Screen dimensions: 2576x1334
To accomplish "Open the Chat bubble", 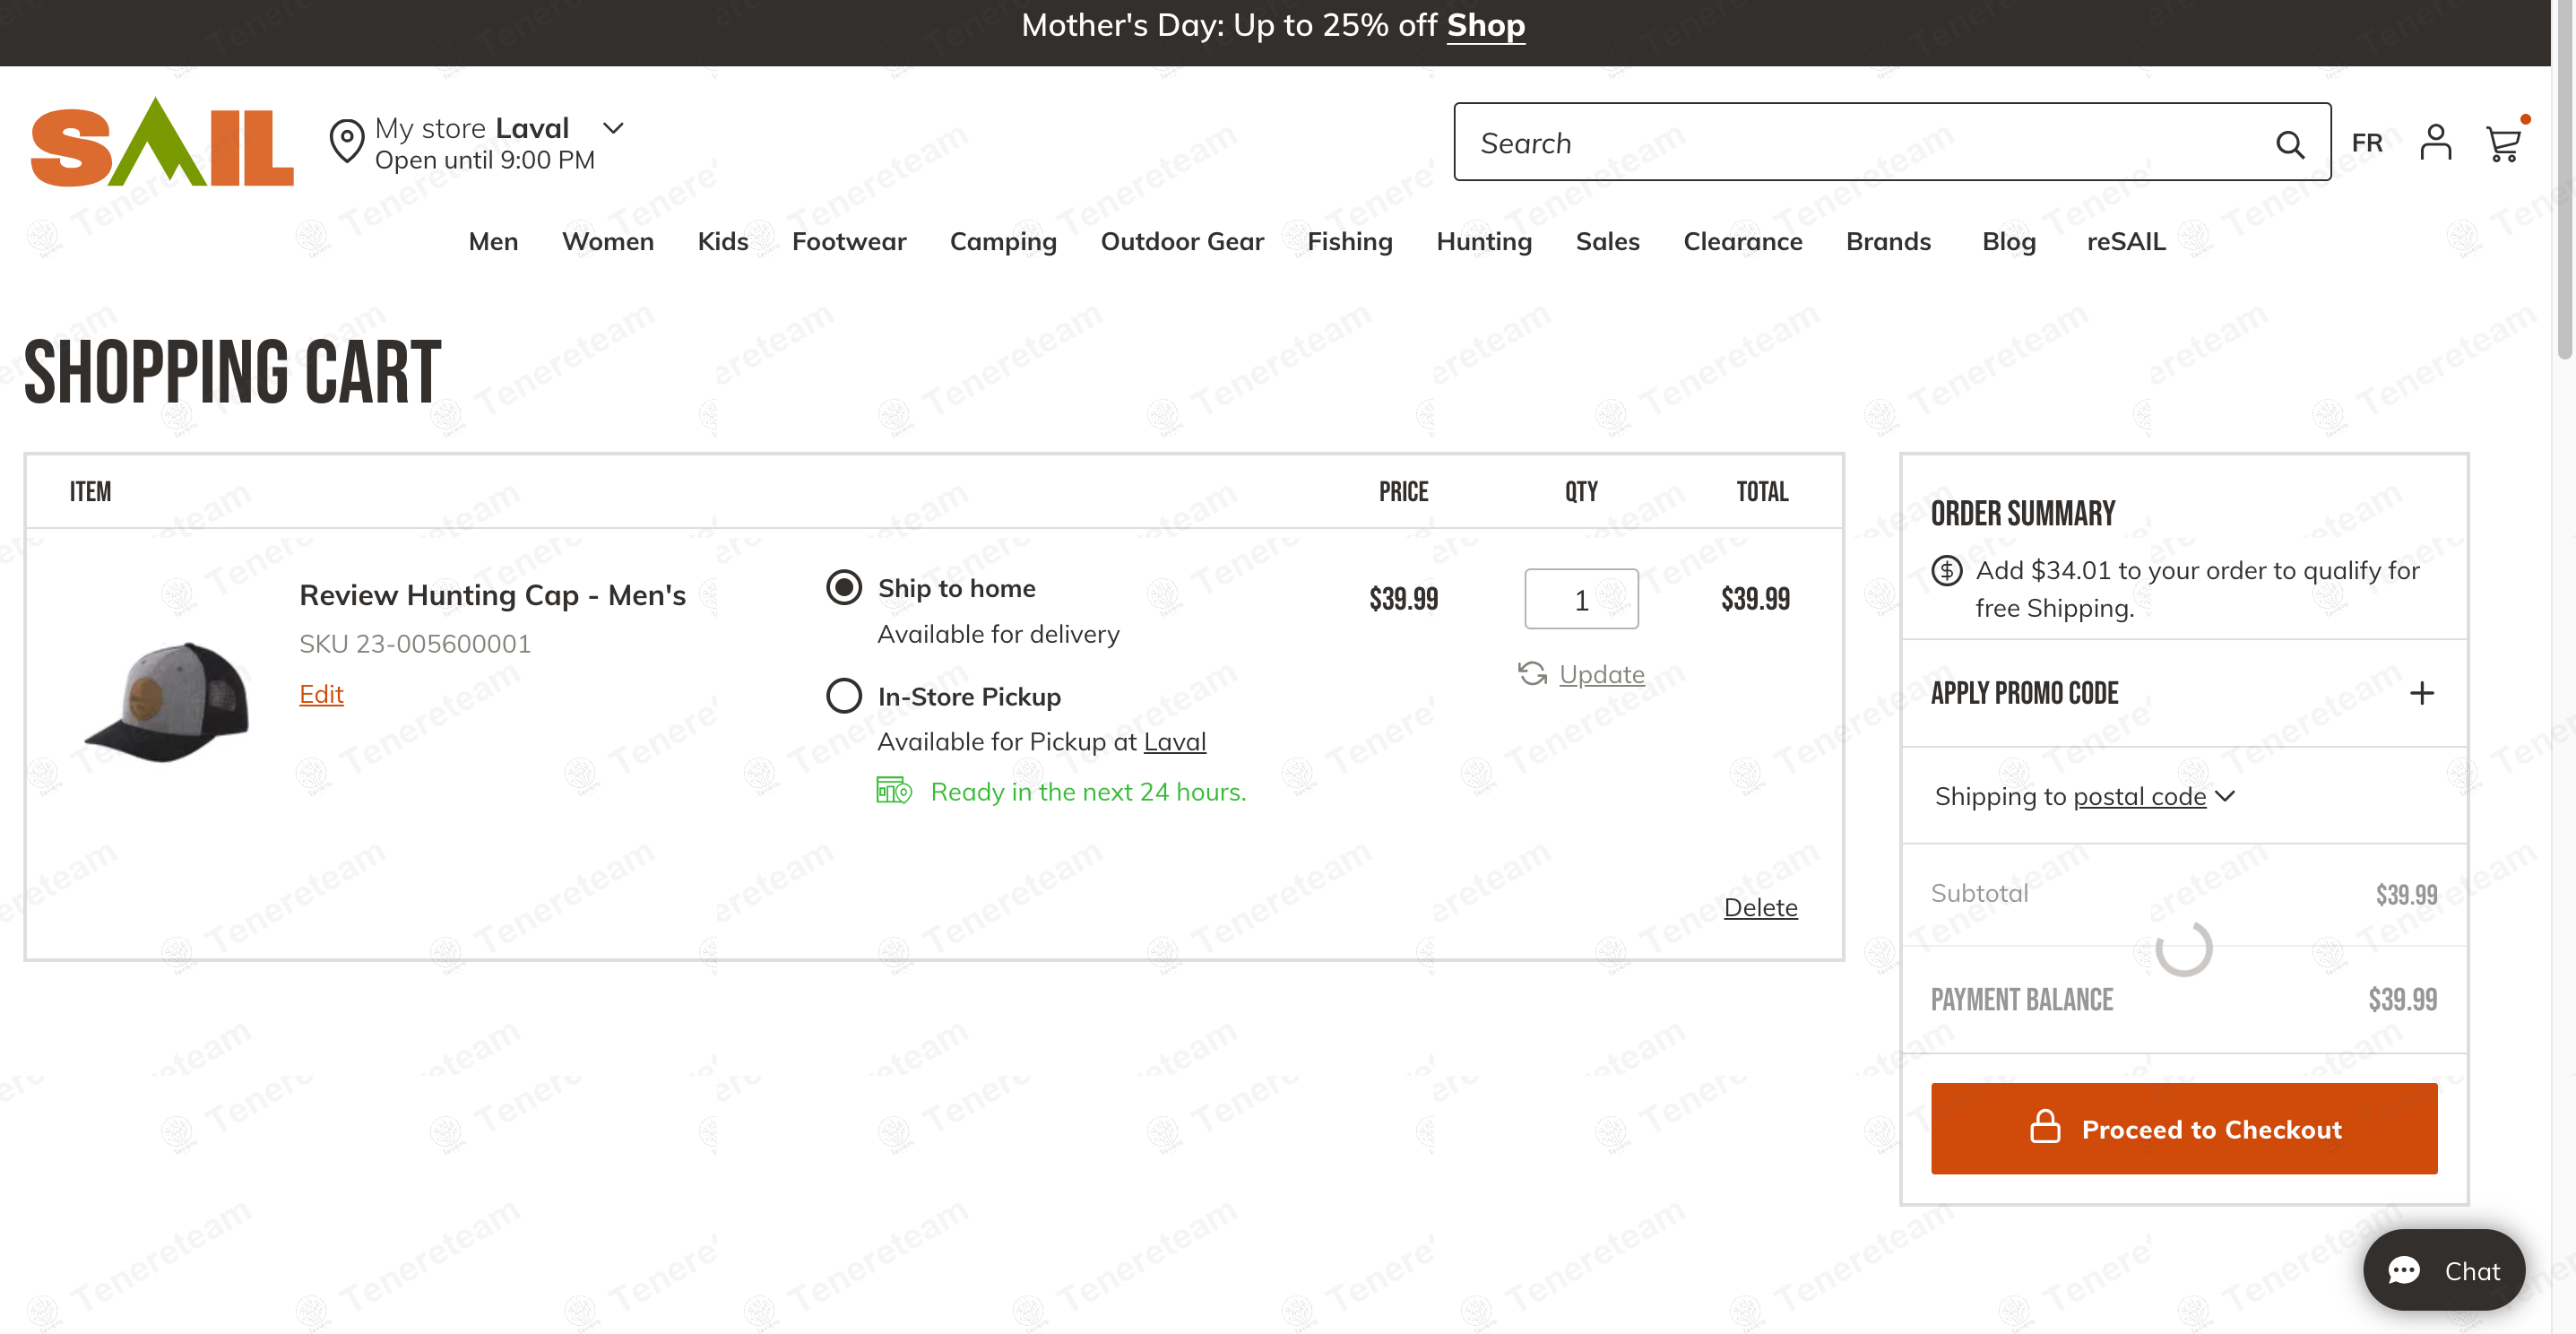I will 2443,1270.
